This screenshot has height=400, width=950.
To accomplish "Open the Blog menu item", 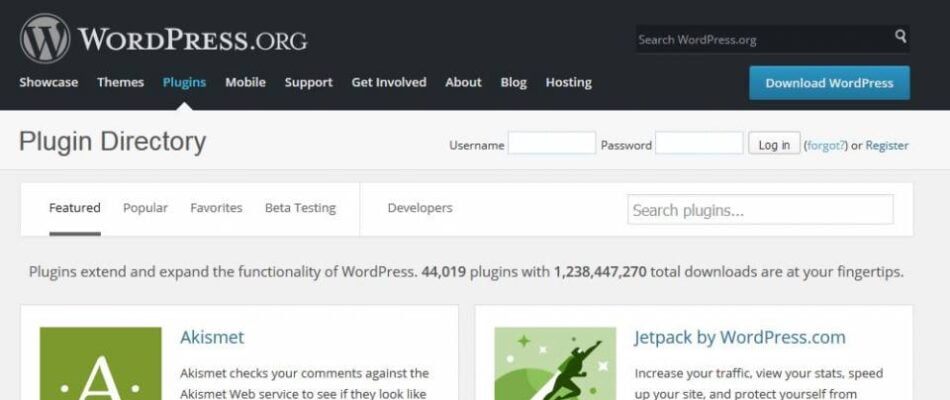I will tap(514, 82).
